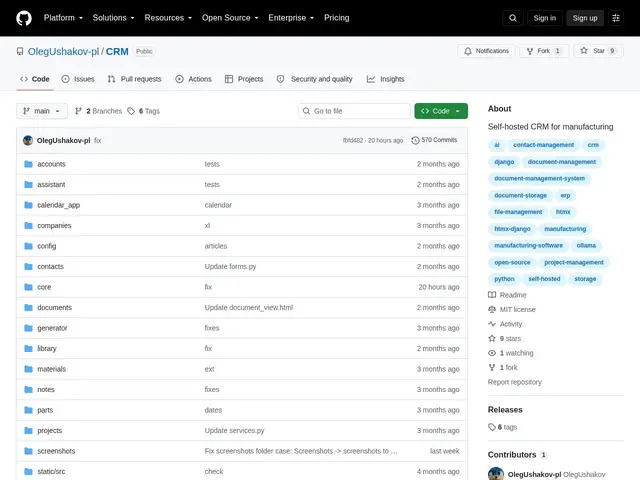This screenshot has height=480, width=640.
Task: View the 570 Commits history
Action: [x=434, y=140]
